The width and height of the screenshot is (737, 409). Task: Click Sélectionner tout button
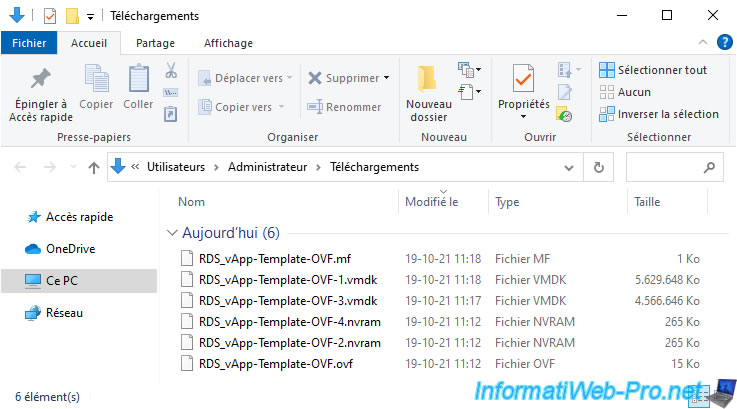click(653, 70)
